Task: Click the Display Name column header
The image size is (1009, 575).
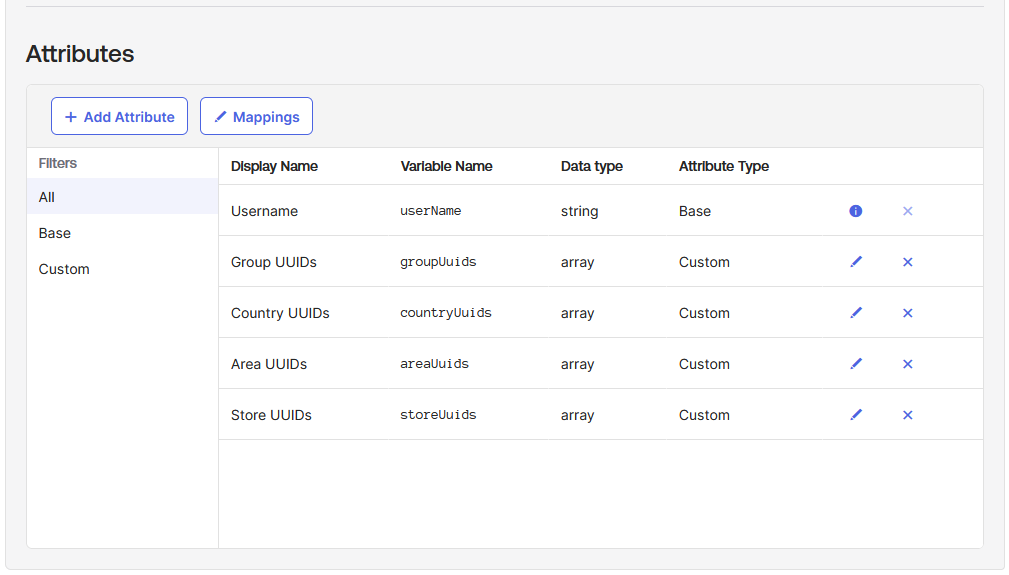Action: point(274,166)
